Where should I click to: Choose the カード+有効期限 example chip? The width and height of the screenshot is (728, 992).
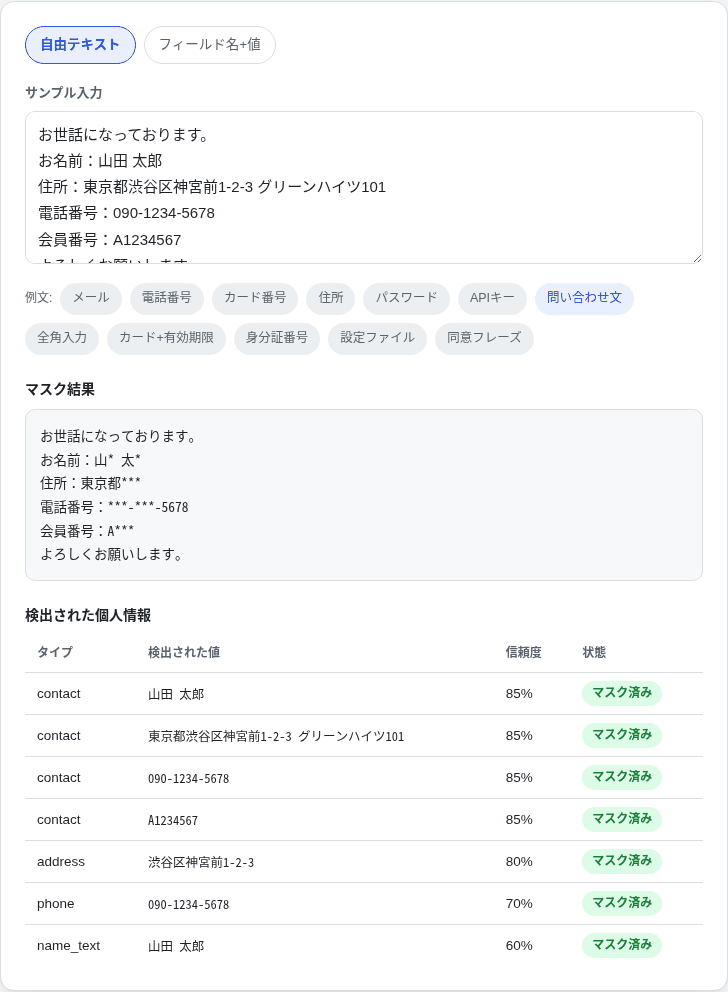coord(166,338)
